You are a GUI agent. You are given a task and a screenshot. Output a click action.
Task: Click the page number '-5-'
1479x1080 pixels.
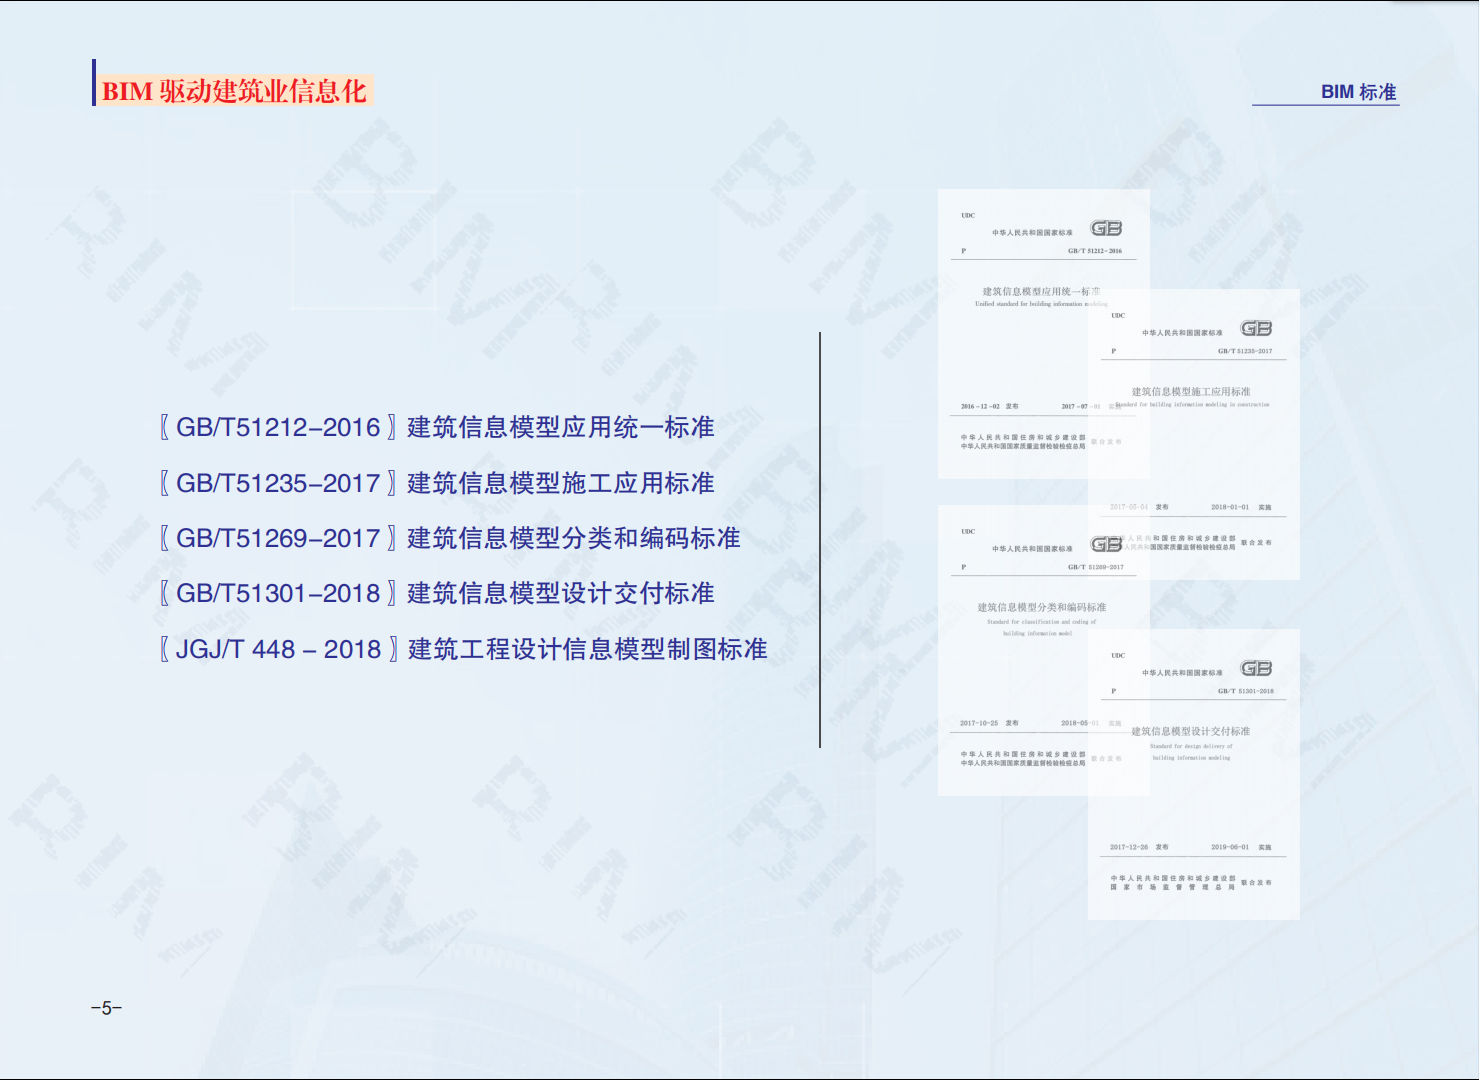[106, 1008]
